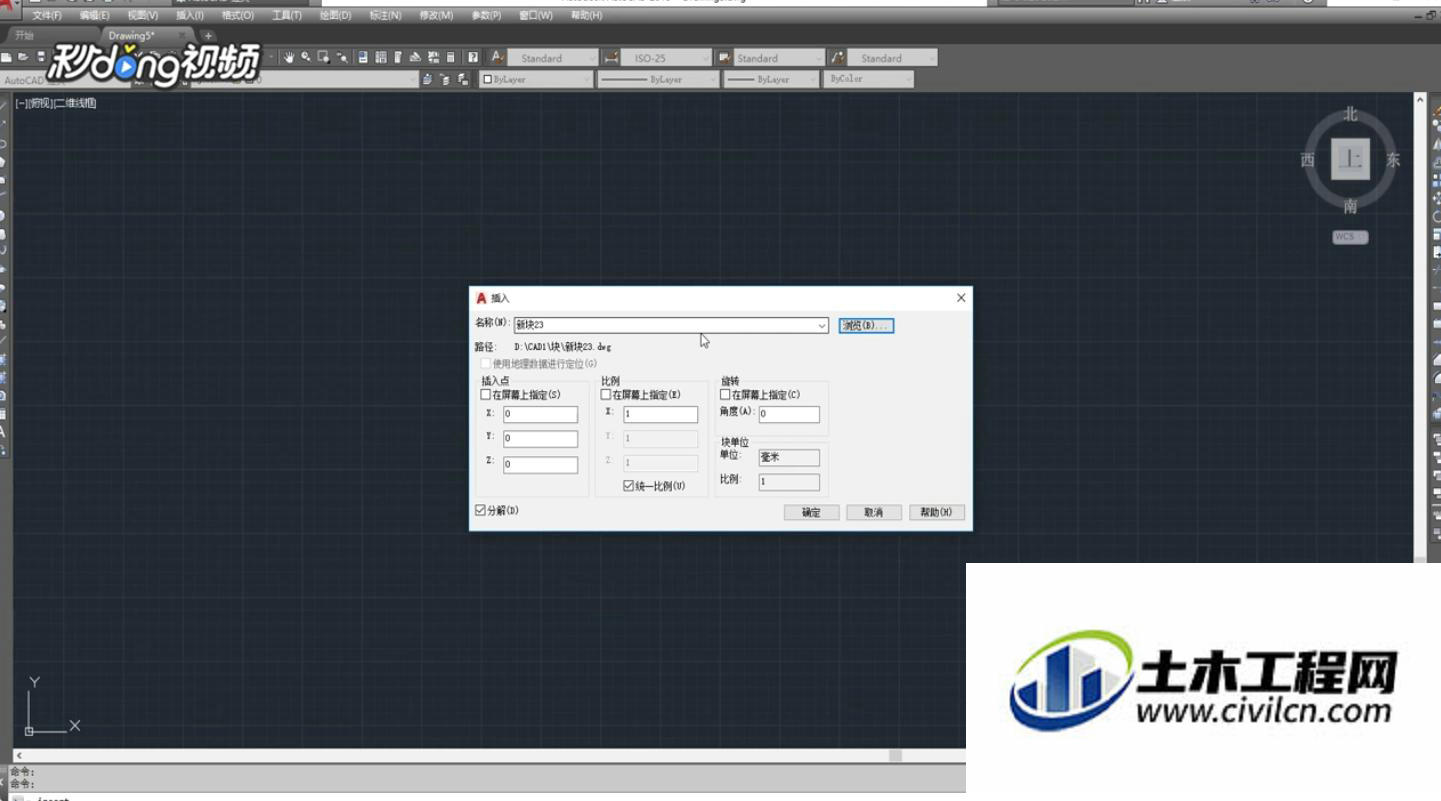Check insertion point 在屏幕上指定(S)

pos(486,395)
